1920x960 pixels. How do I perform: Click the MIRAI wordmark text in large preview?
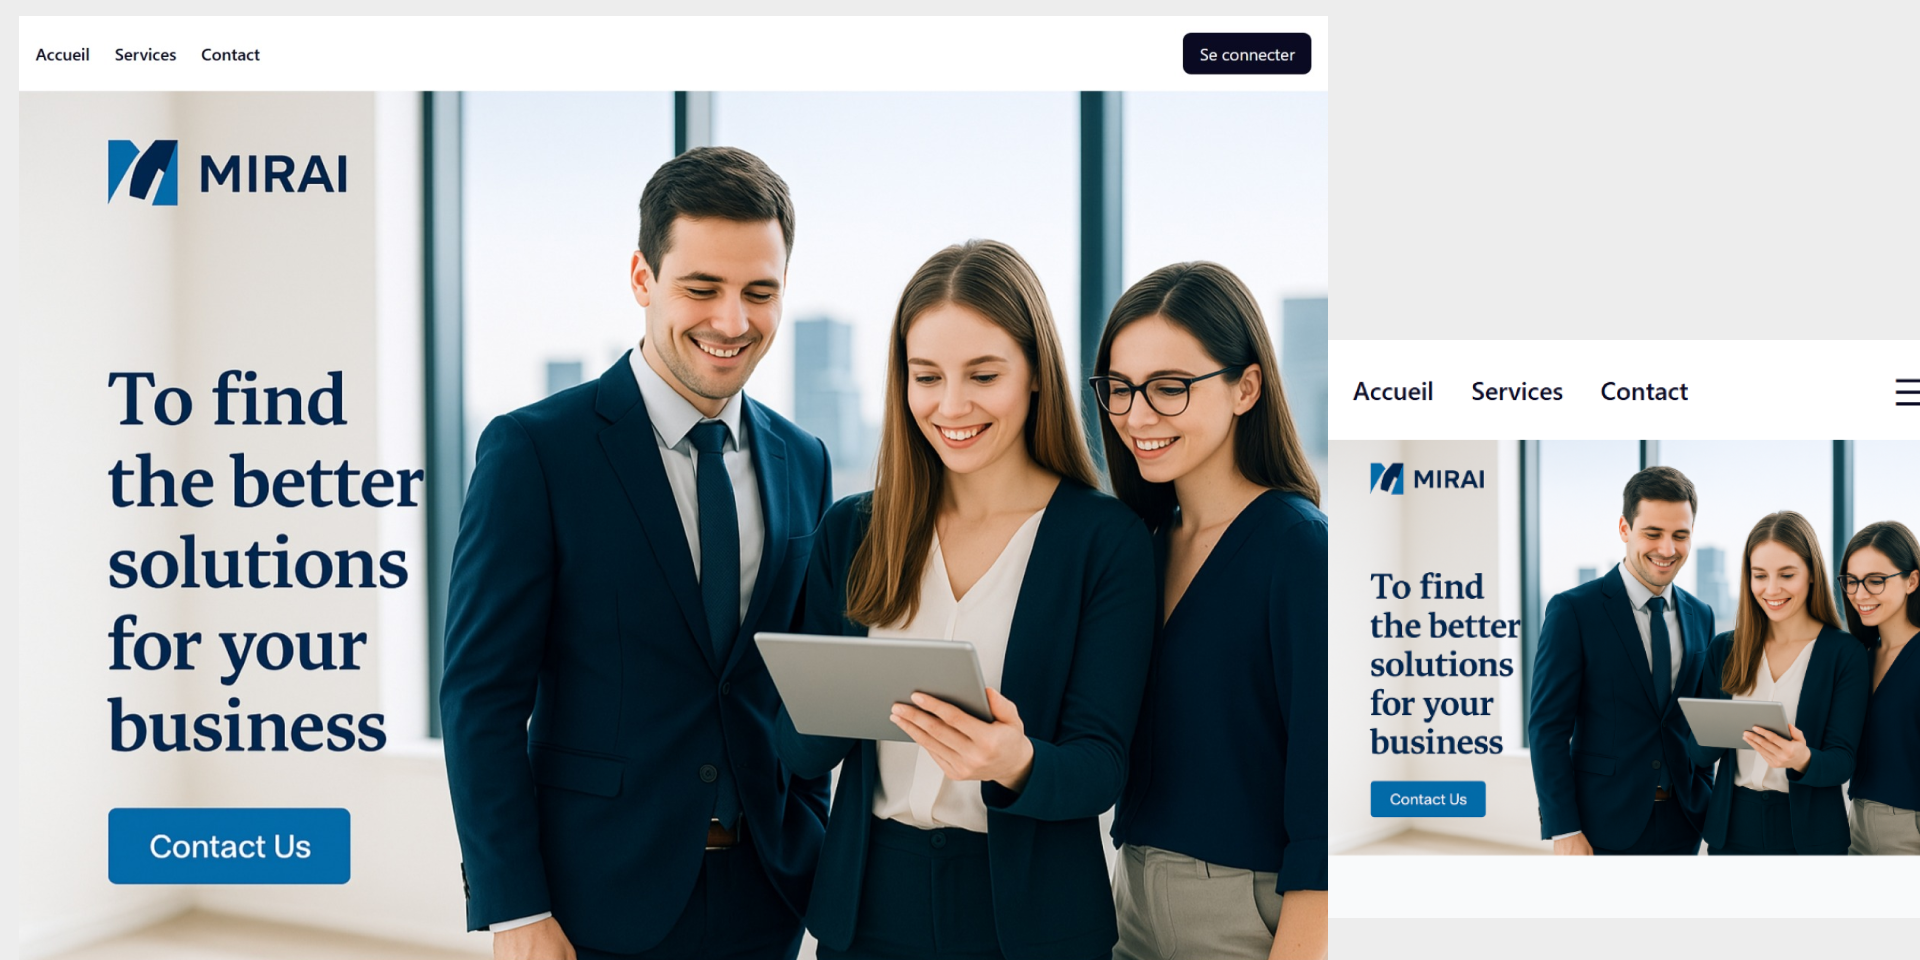click(273, 175)
